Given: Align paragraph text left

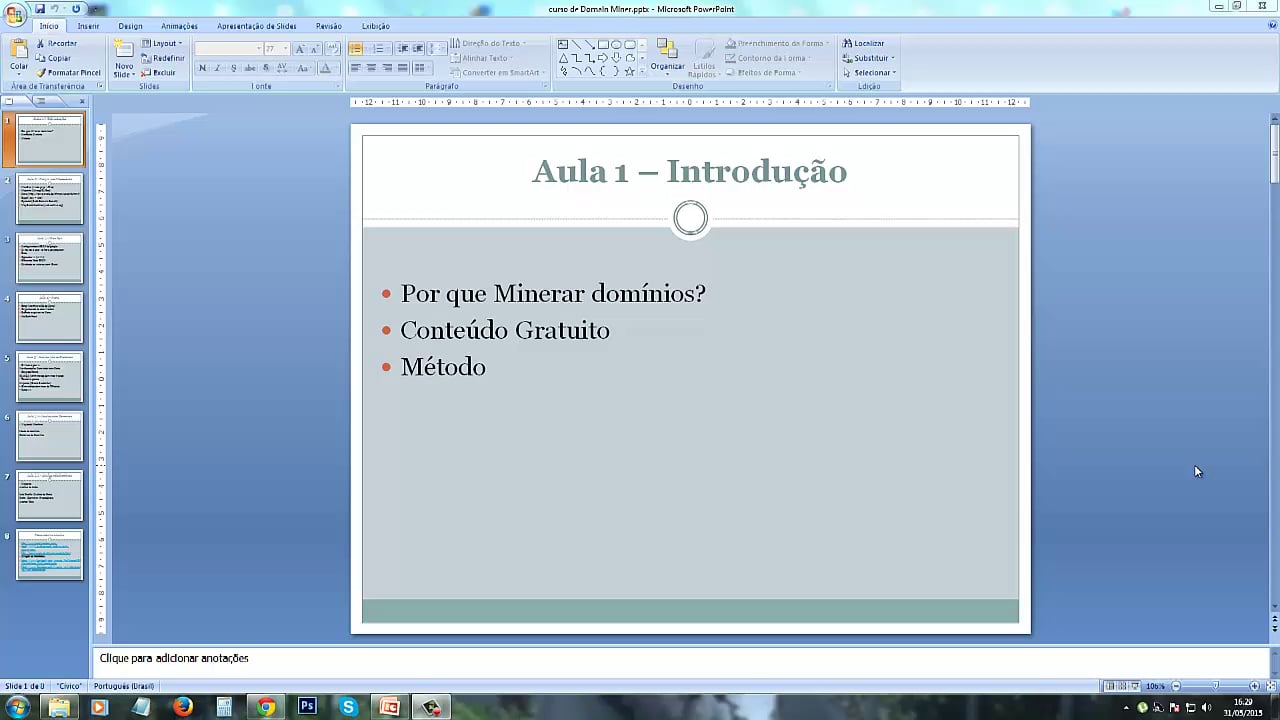Looking at the screenshot, I should click(355, 67).
